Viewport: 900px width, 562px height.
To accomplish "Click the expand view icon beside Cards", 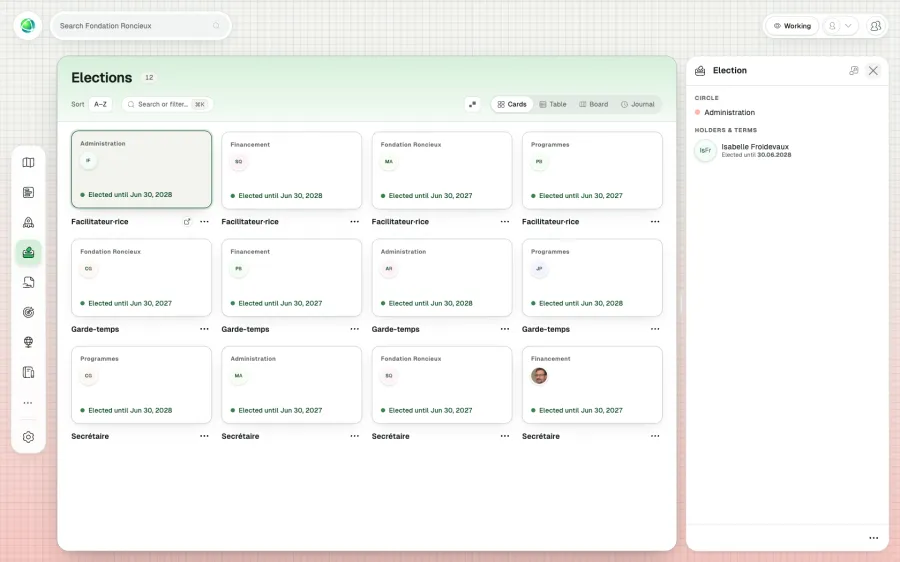I will pos(472,104).
